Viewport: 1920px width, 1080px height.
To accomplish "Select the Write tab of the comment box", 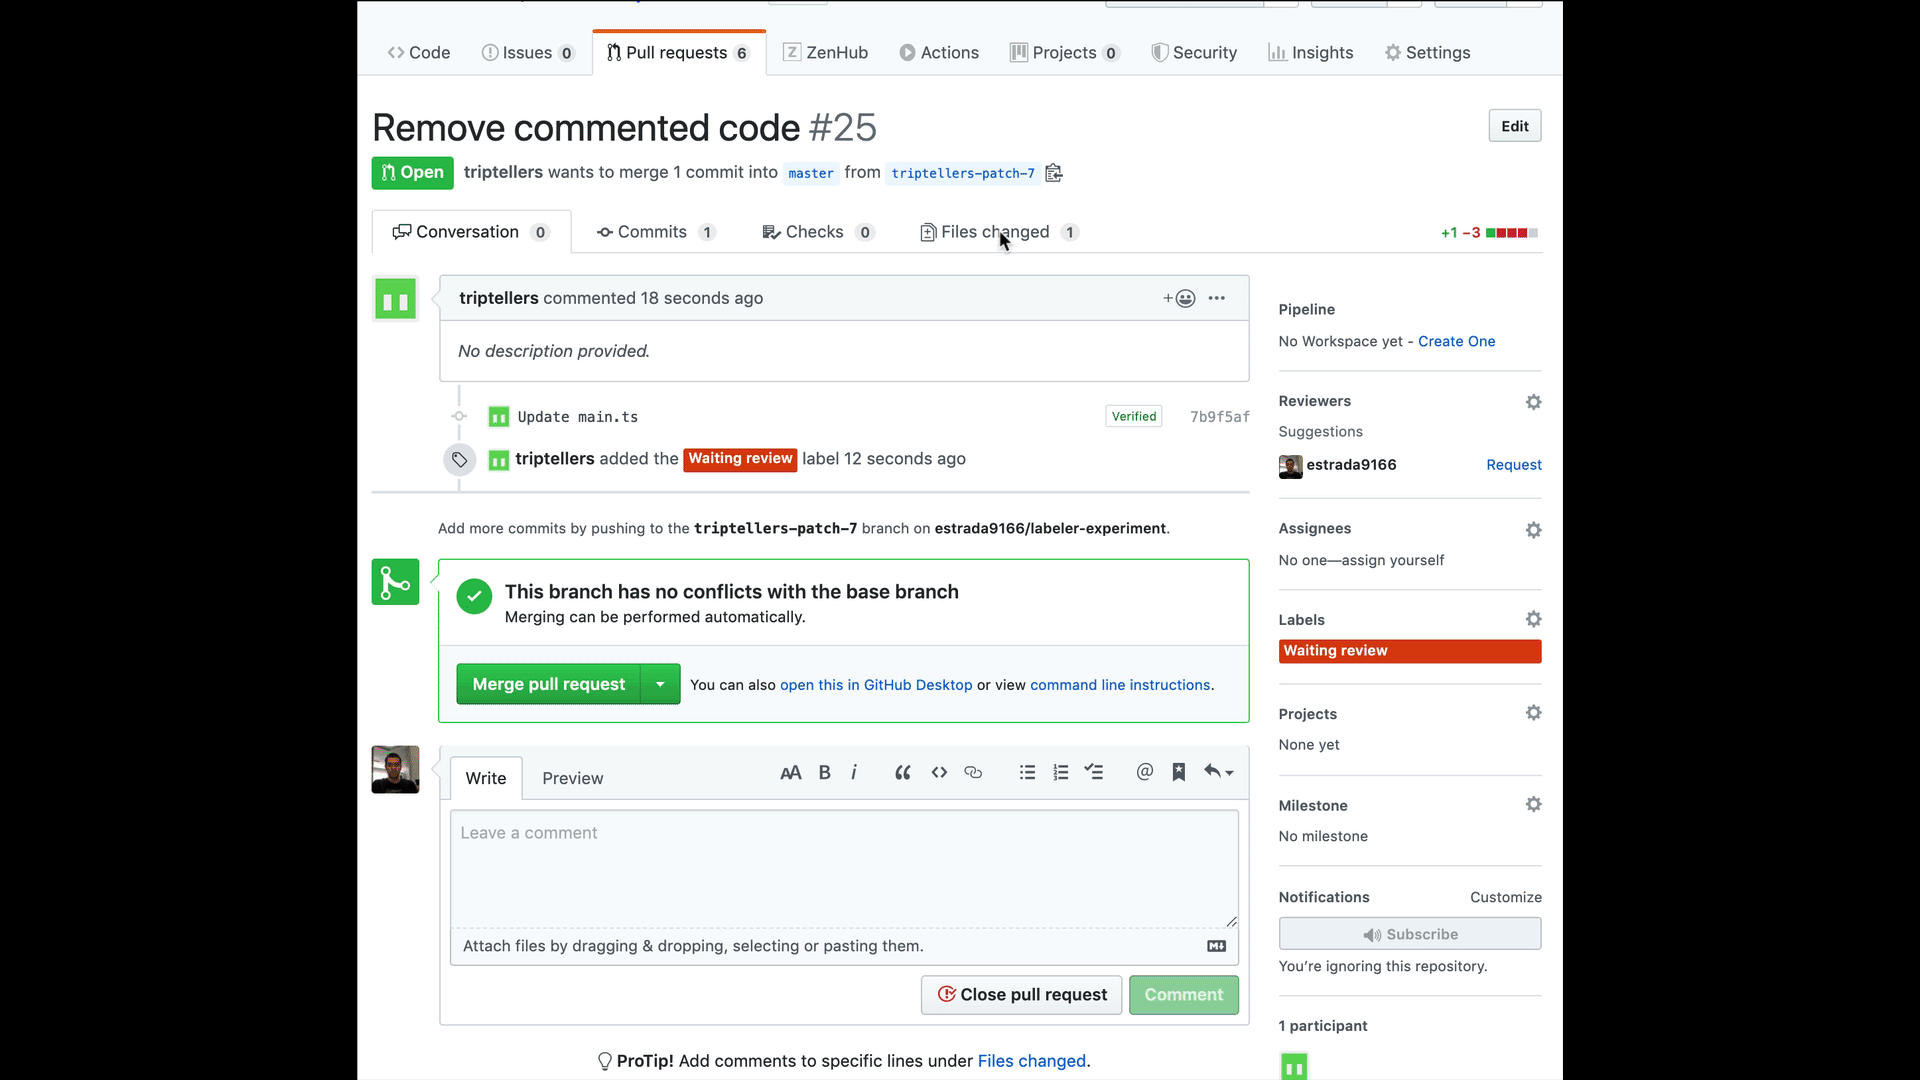I will pos(486,779).
